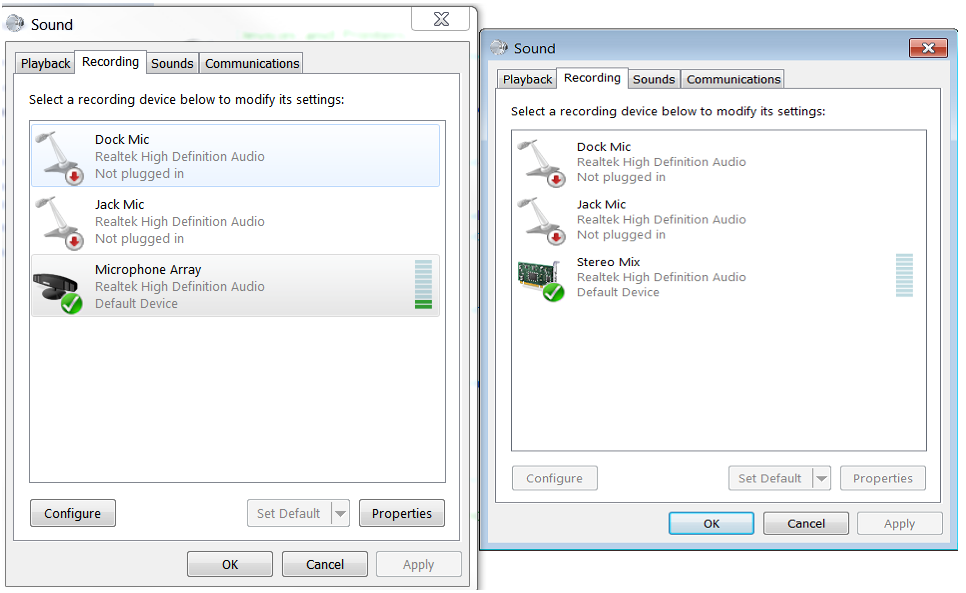Screen dimensions: 966x593
Task: Click Microphone Array level meter
Action: tap(423, 284)
